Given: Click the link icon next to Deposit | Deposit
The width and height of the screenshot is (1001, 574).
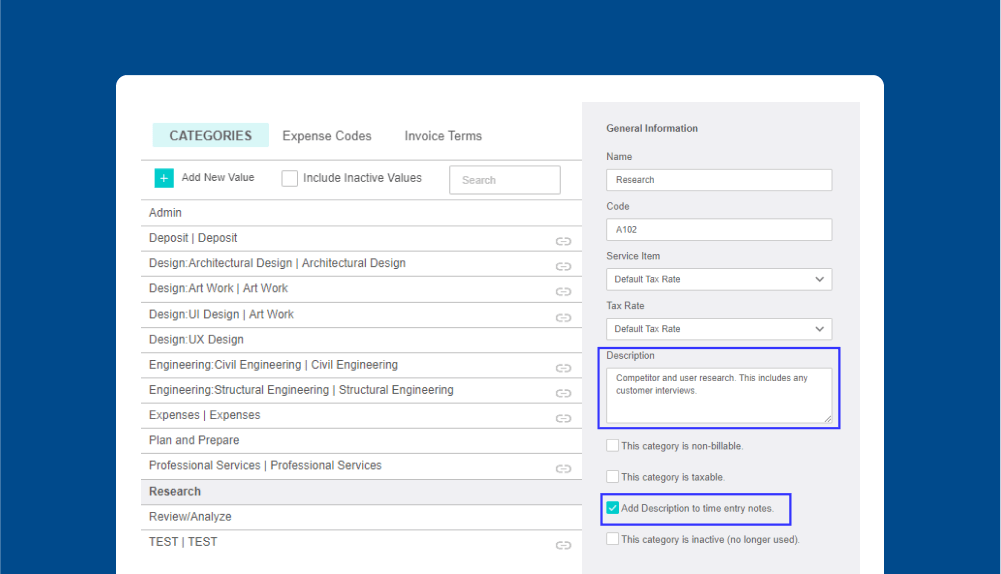Looking at the screenshot, I should pos(563,241).
